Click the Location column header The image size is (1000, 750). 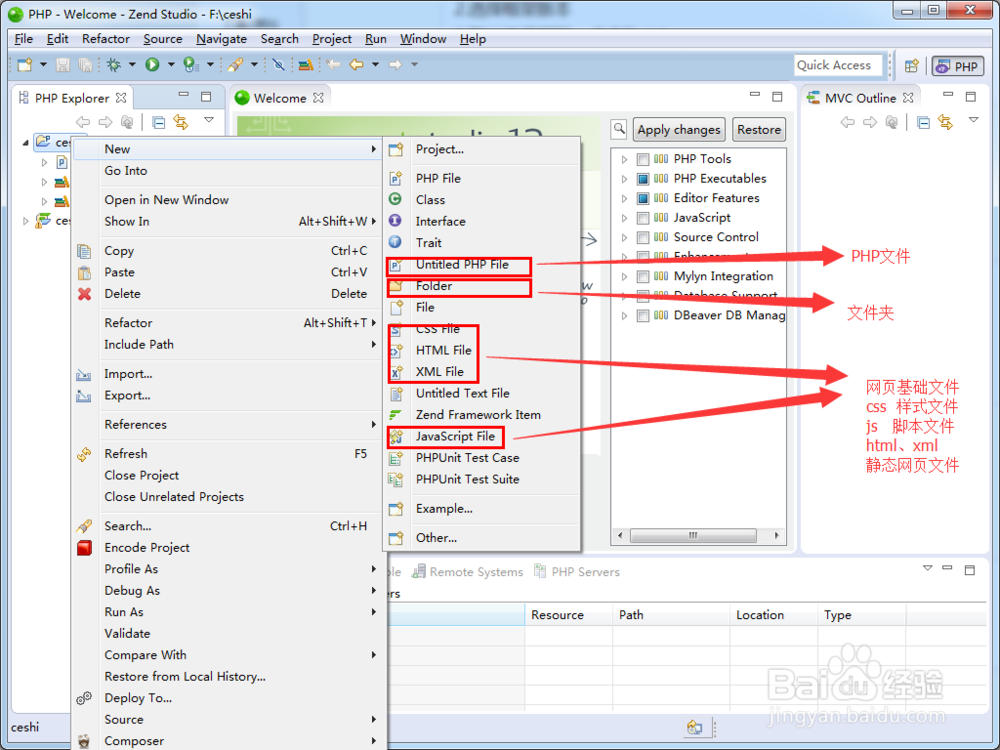[774, 615]
